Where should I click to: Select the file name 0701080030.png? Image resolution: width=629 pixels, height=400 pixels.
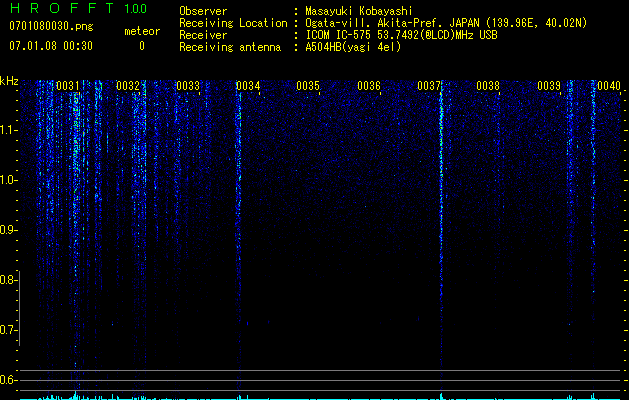pyautogui.click(x=51, y=26)
